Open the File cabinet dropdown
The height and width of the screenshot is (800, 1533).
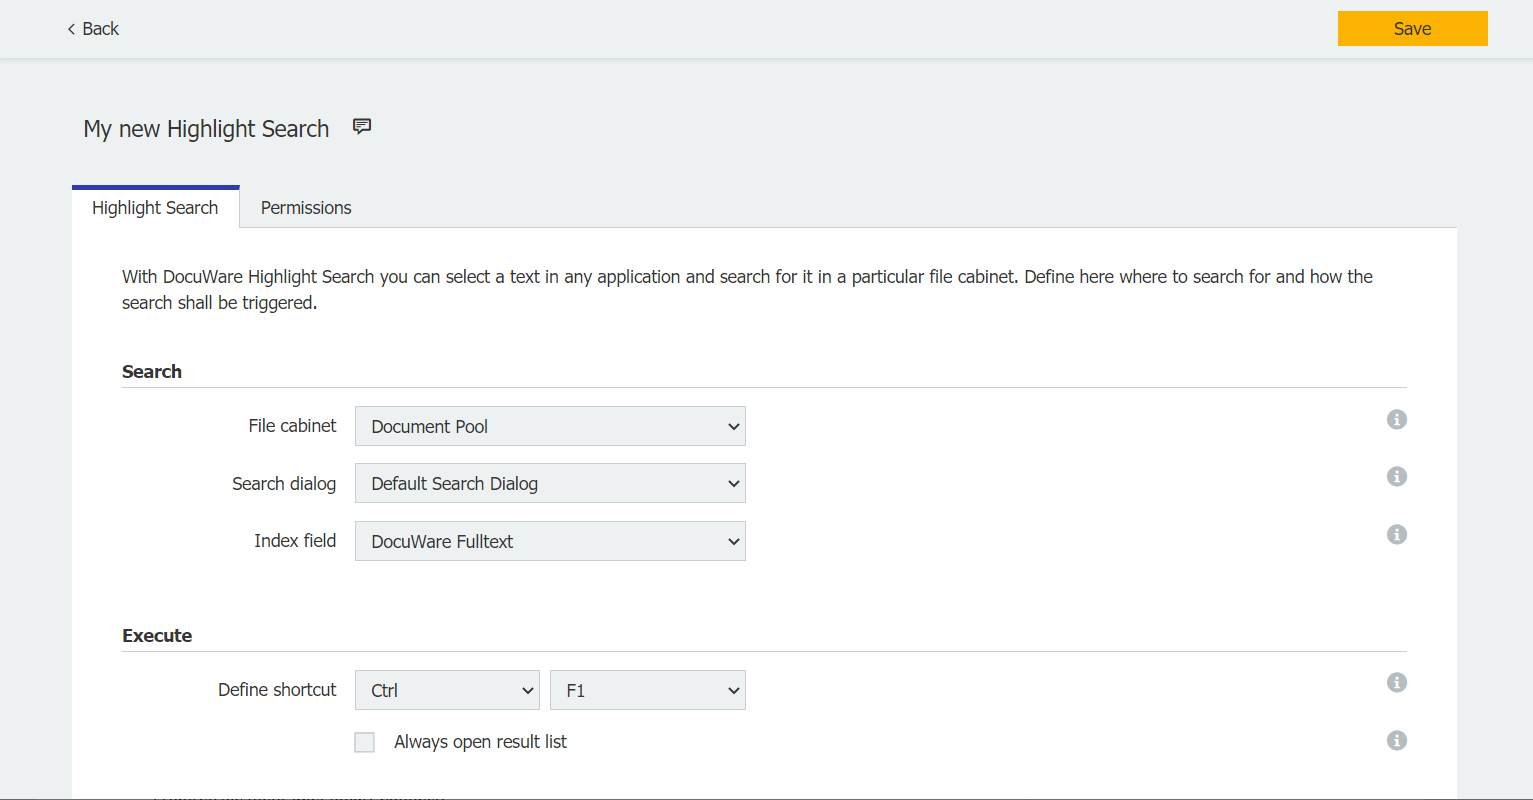click(x=550, y=427)
